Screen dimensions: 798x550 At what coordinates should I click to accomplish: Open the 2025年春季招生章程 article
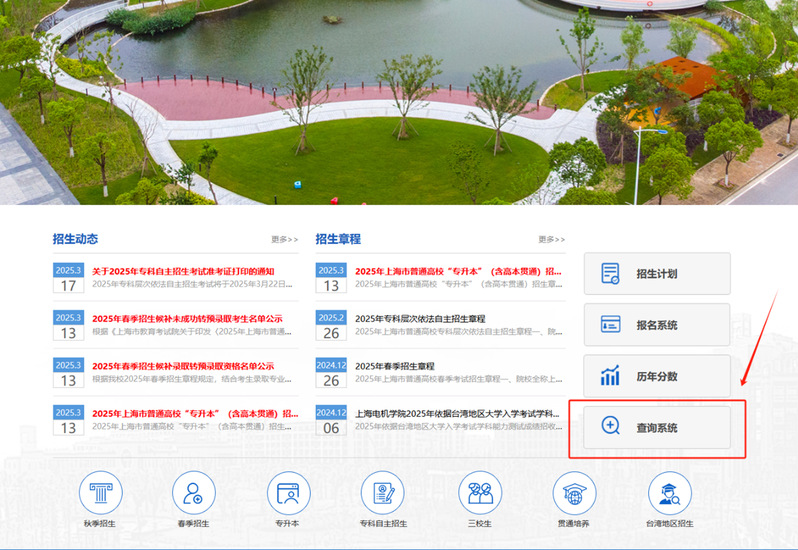tap(395, 366)
